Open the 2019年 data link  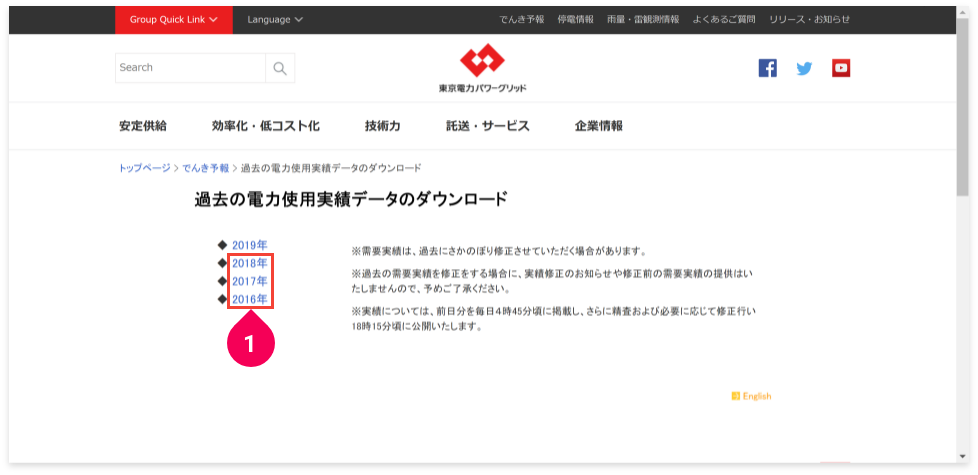(249, 245)
